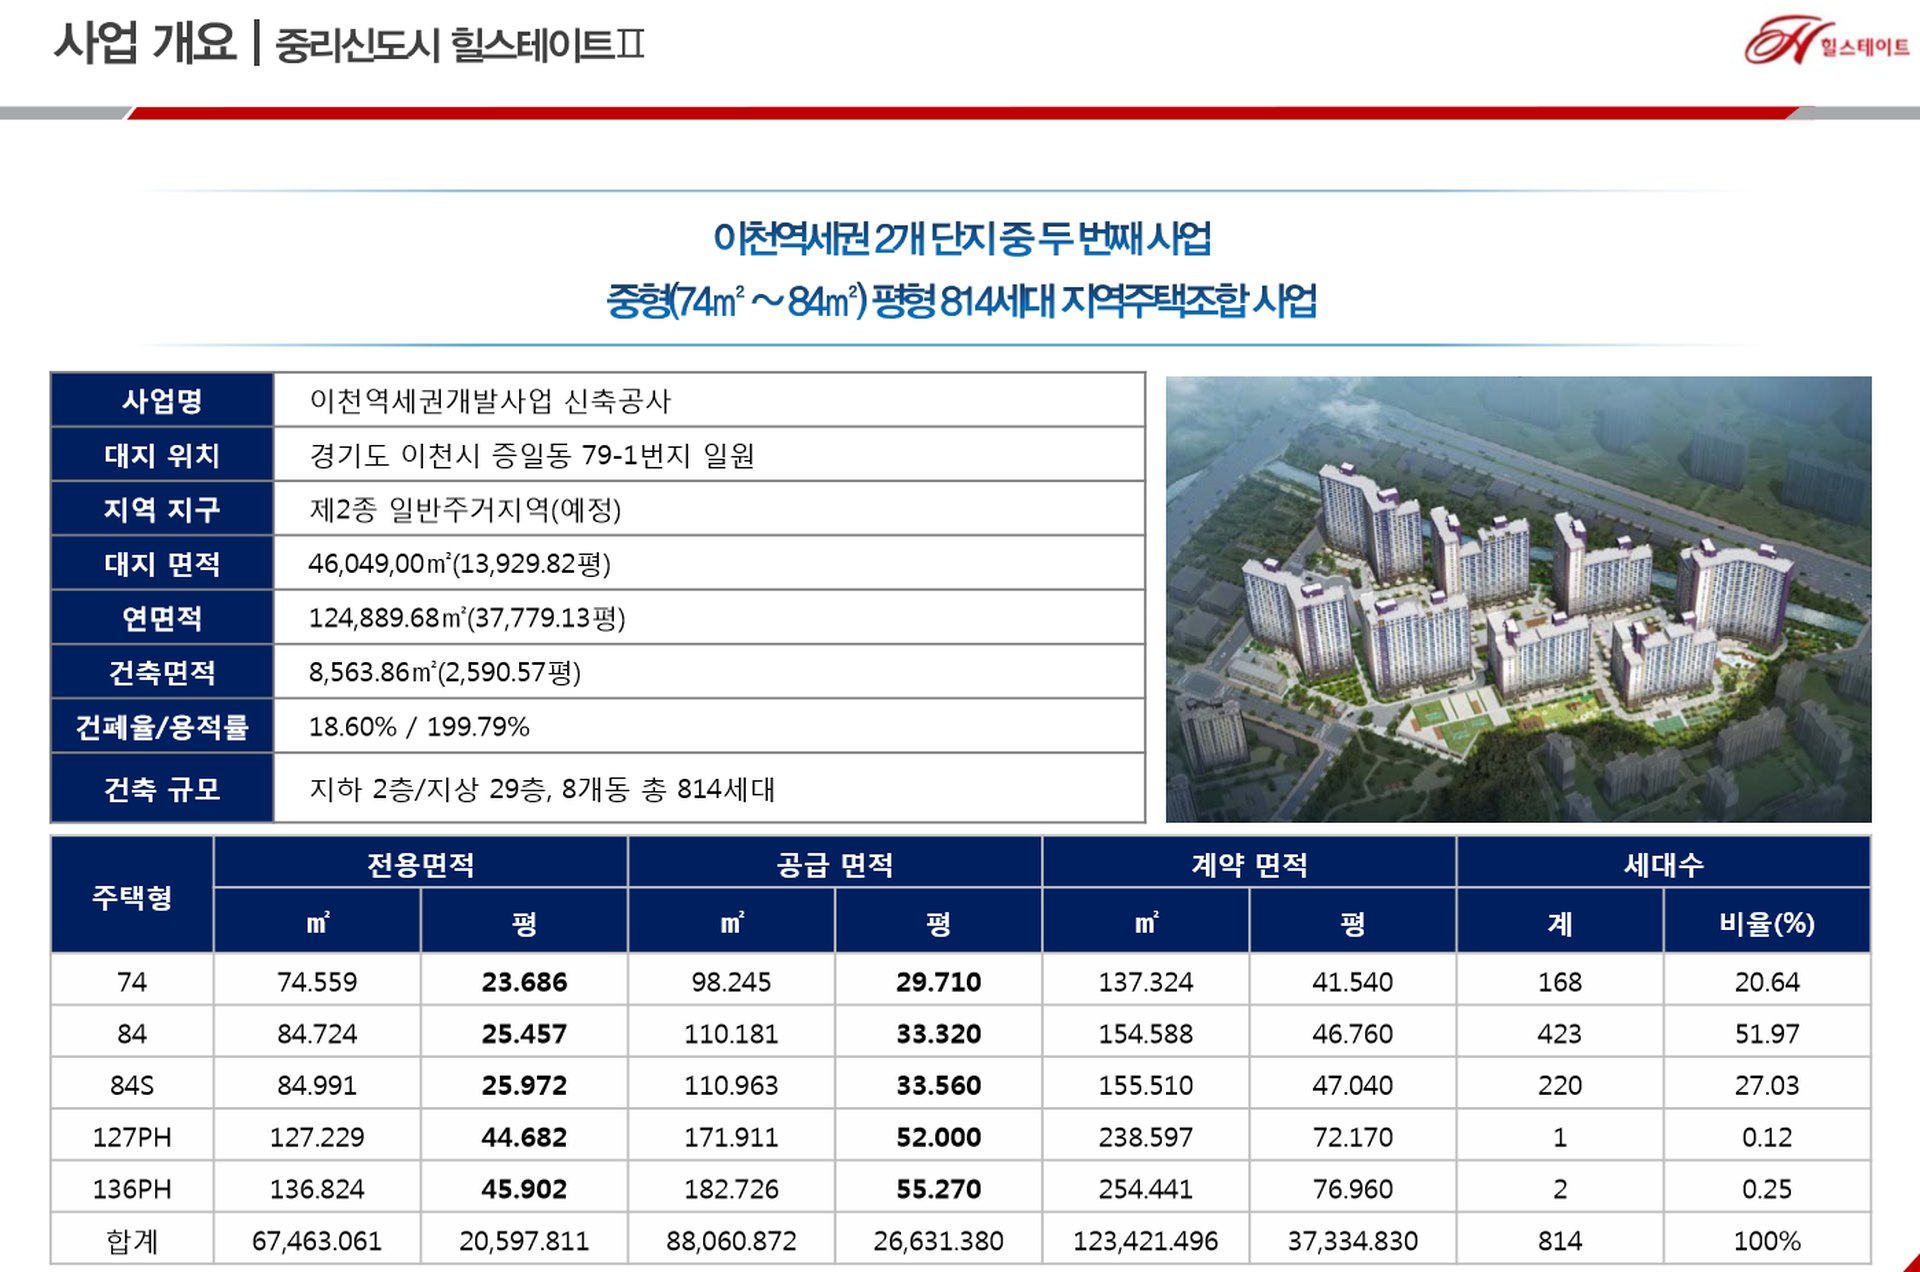Click the '공급 면적' column header
The height and width of the screenshot is (1272, 1920).
pyautogui.click(x=835, y=864)
